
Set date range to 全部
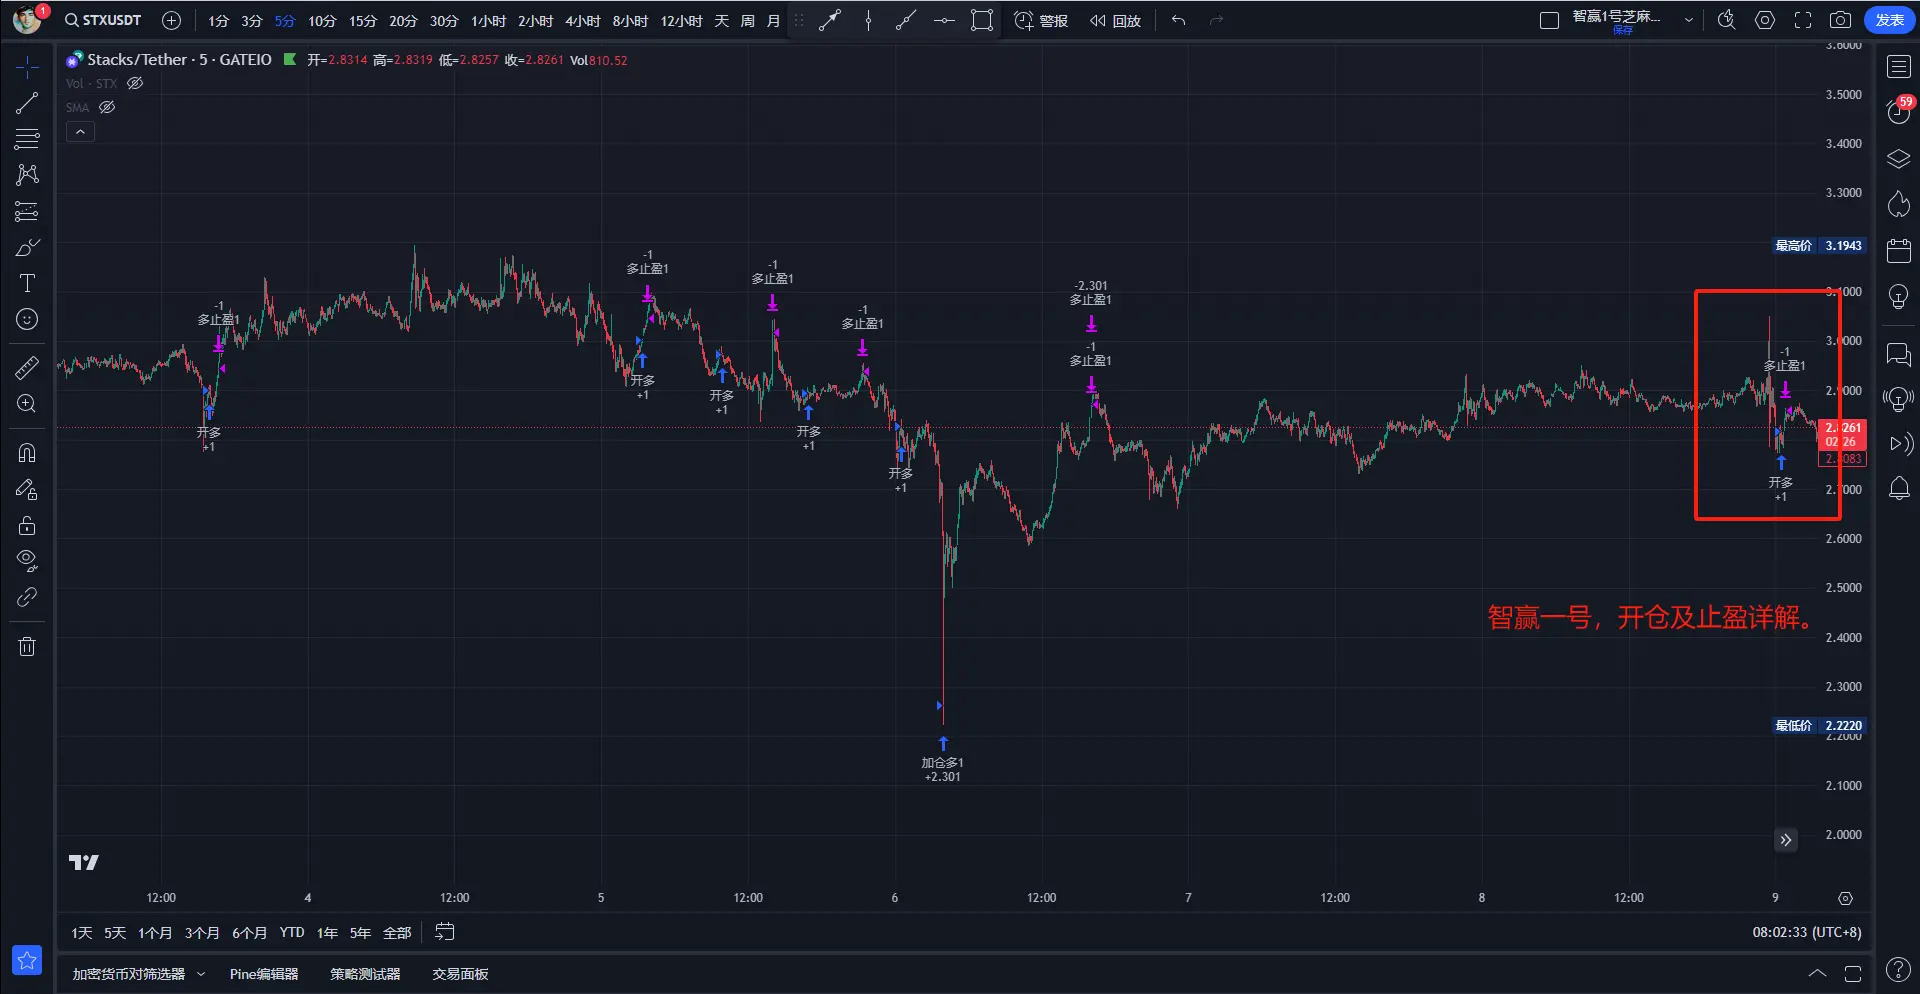click(x=397, y=932)
